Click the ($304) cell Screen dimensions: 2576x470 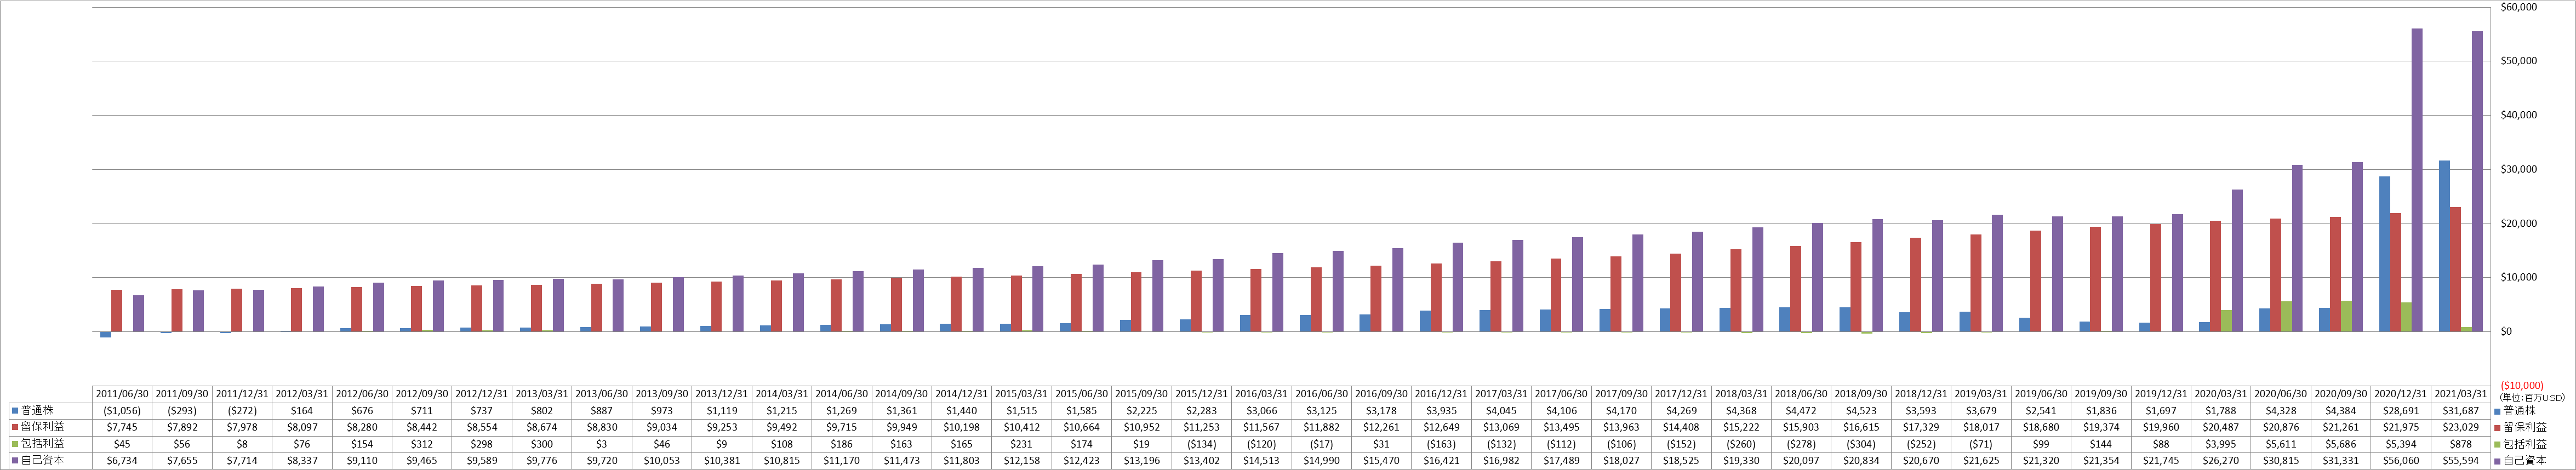coord(1861,444)
